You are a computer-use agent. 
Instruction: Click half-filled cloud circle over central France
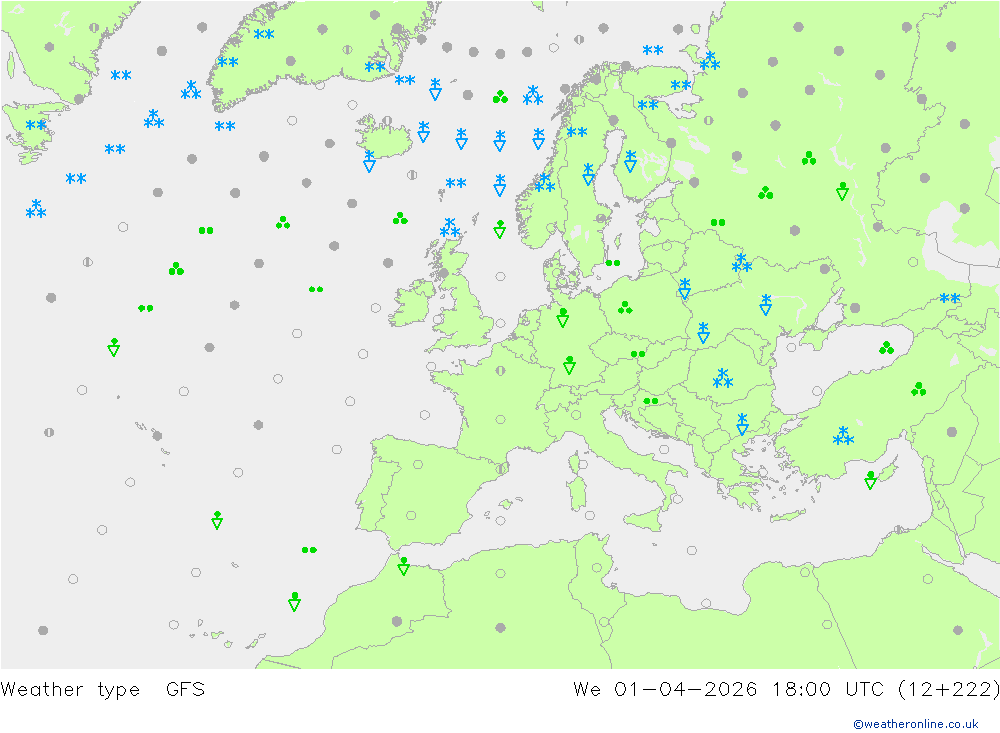pyautogui.click(x=501, y=370)
